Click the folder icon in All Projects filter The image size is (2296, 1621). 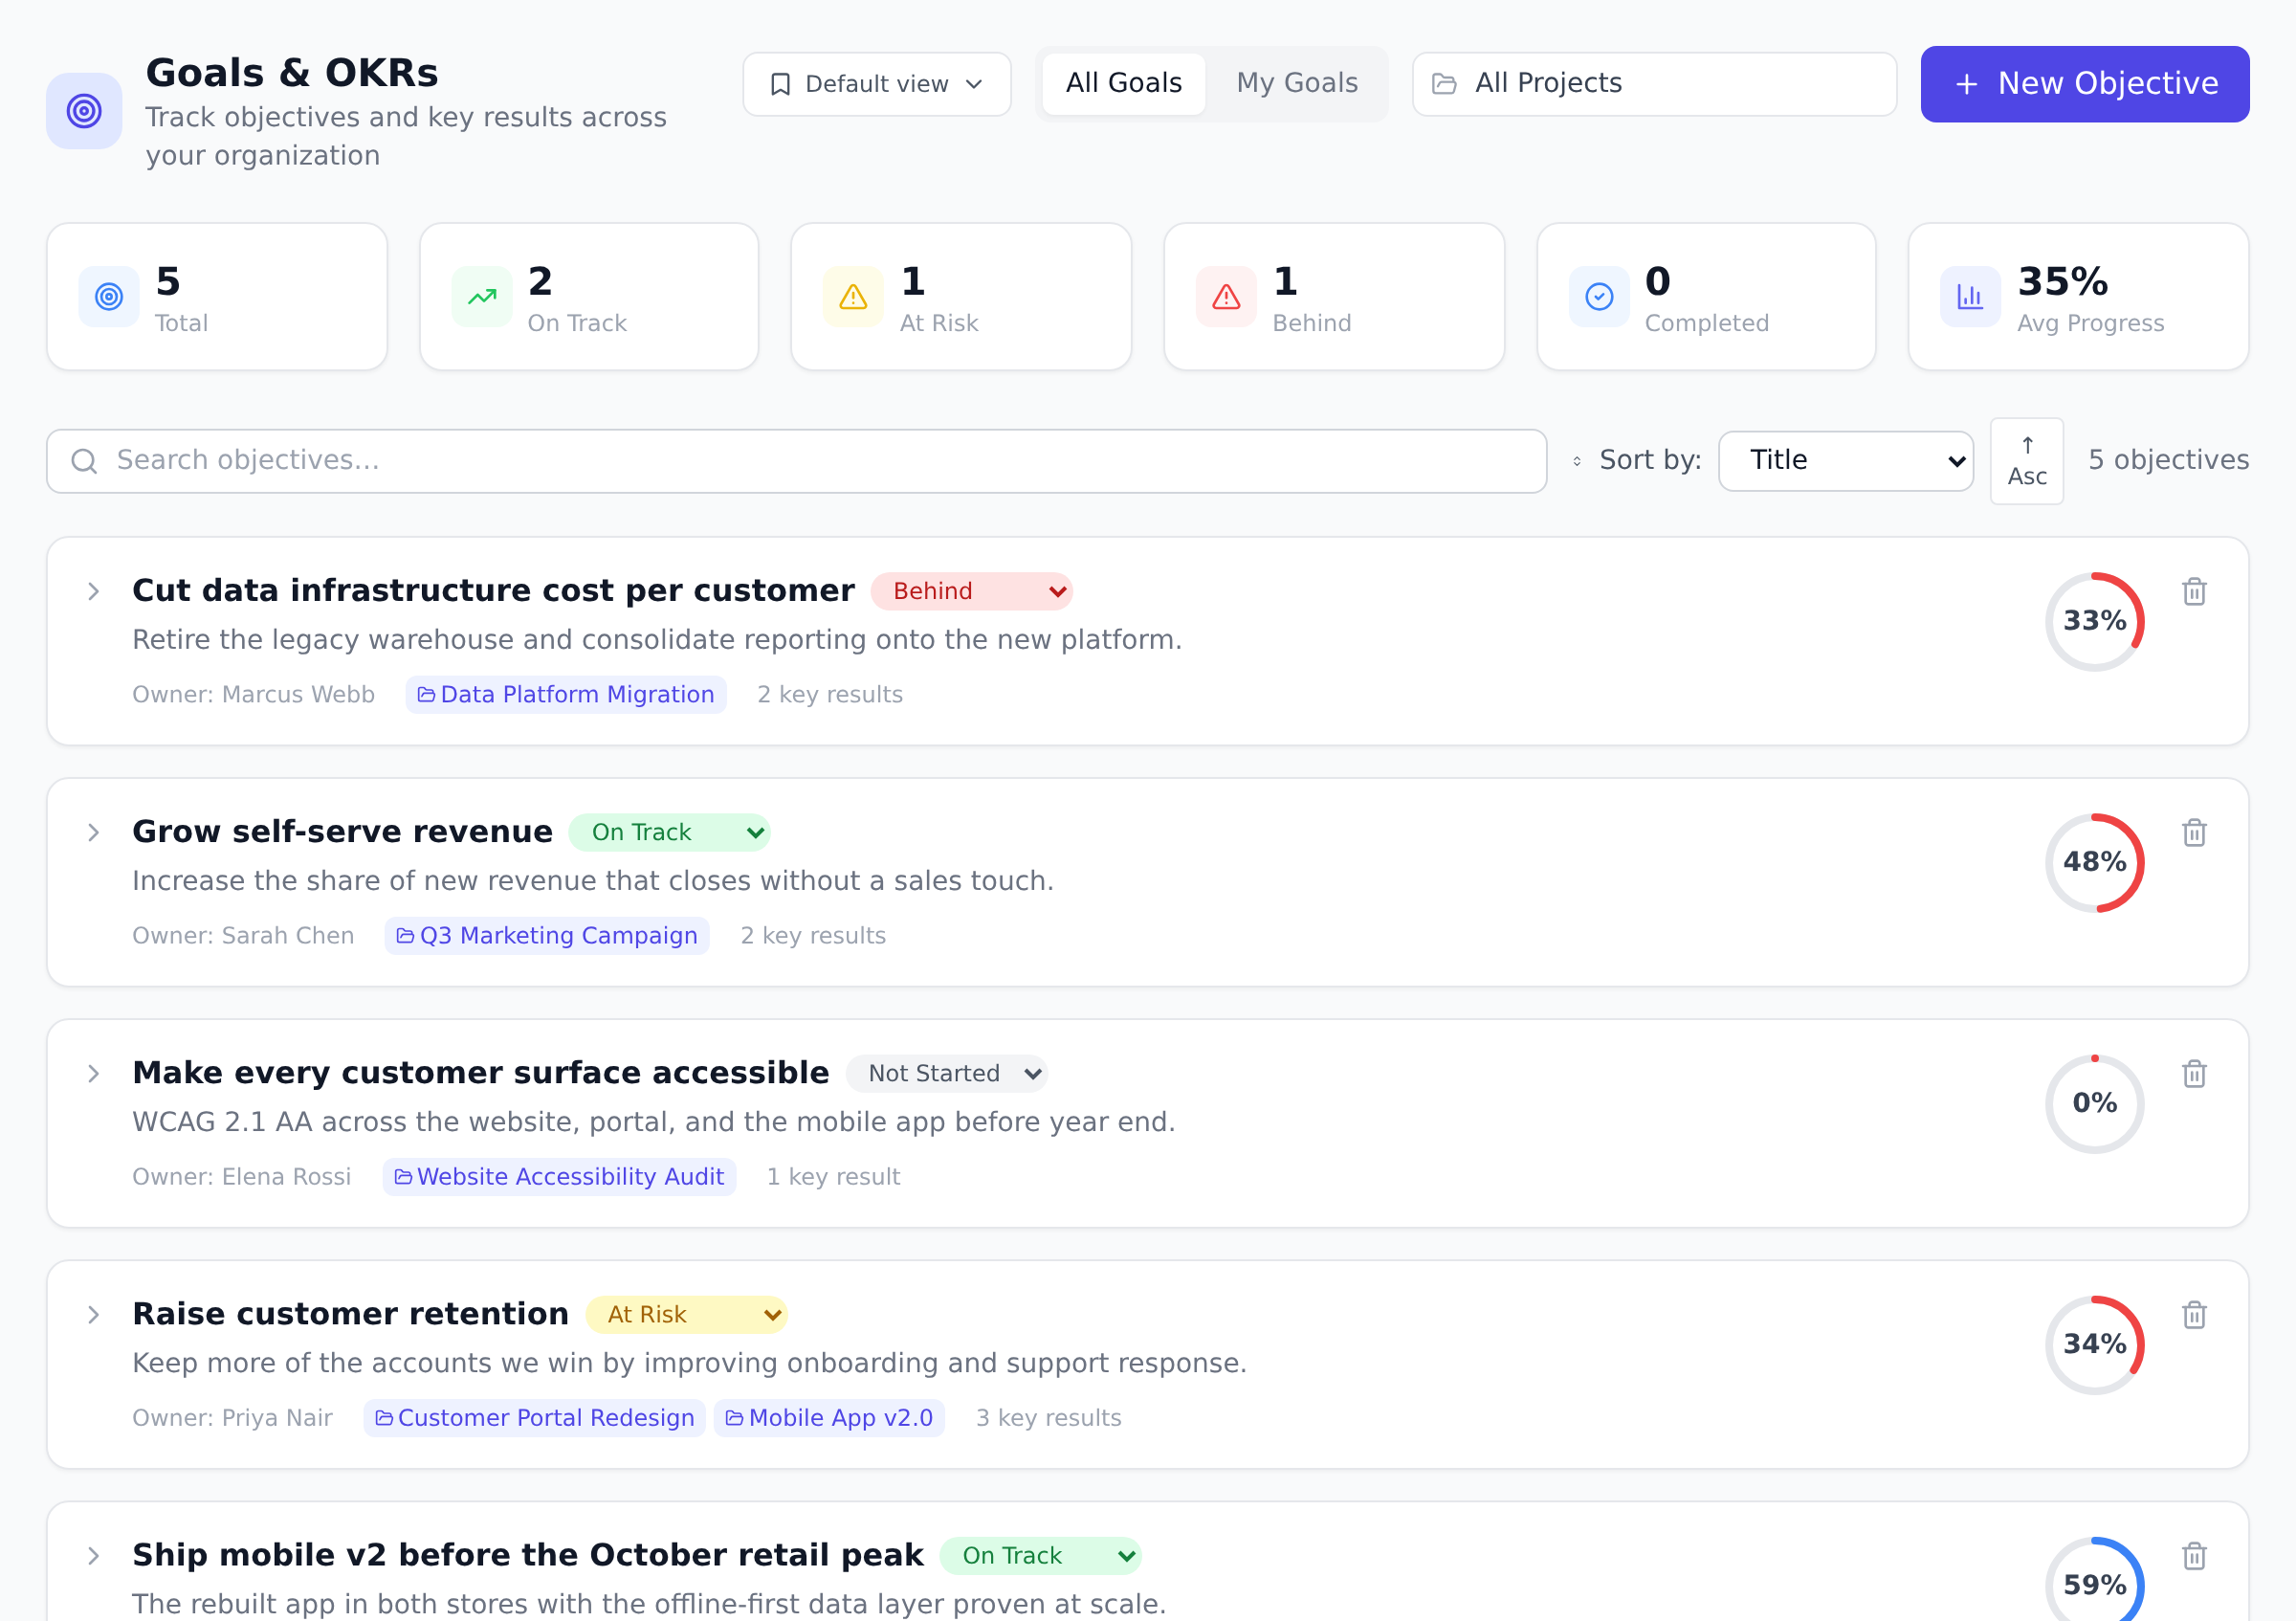pyautogui.click(x=1444, y=84)
